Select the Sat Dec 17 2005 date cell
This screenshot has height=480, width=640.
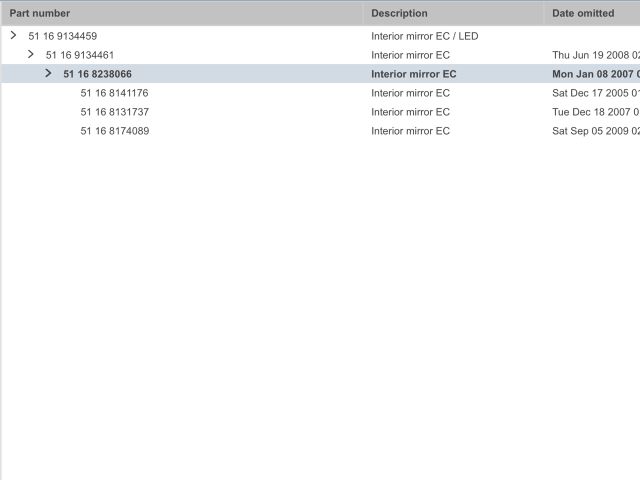[595, 93]
